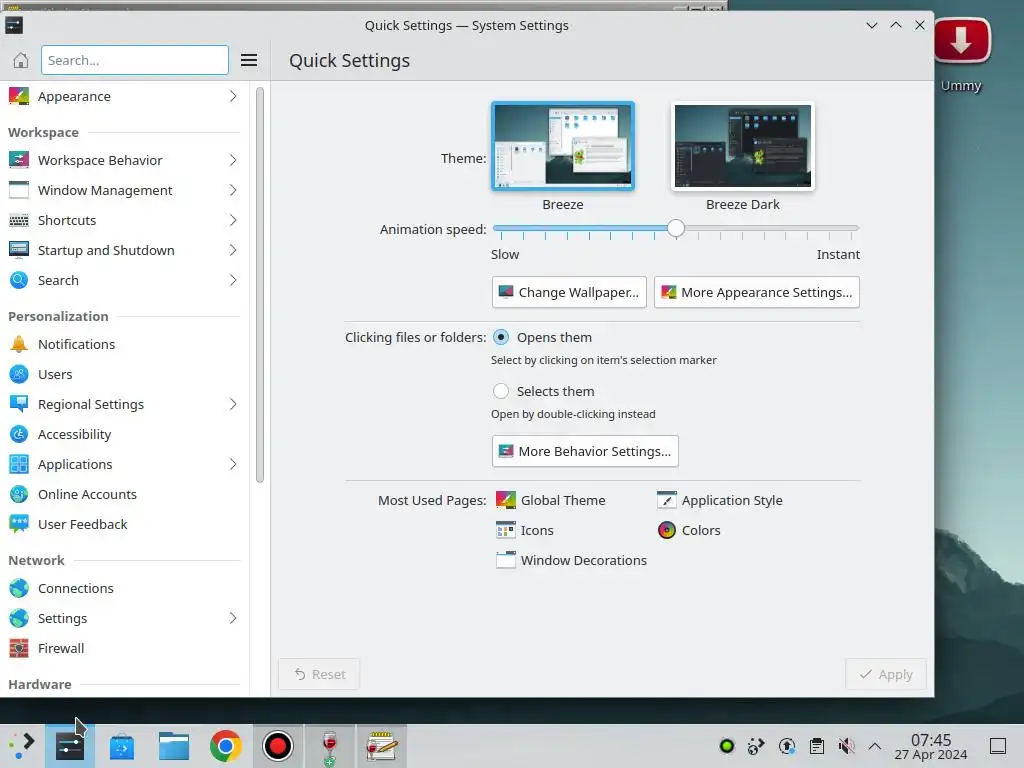Click the Connections globe icon
Screen dimensions: 1024x768
click(x=19, y=588)
